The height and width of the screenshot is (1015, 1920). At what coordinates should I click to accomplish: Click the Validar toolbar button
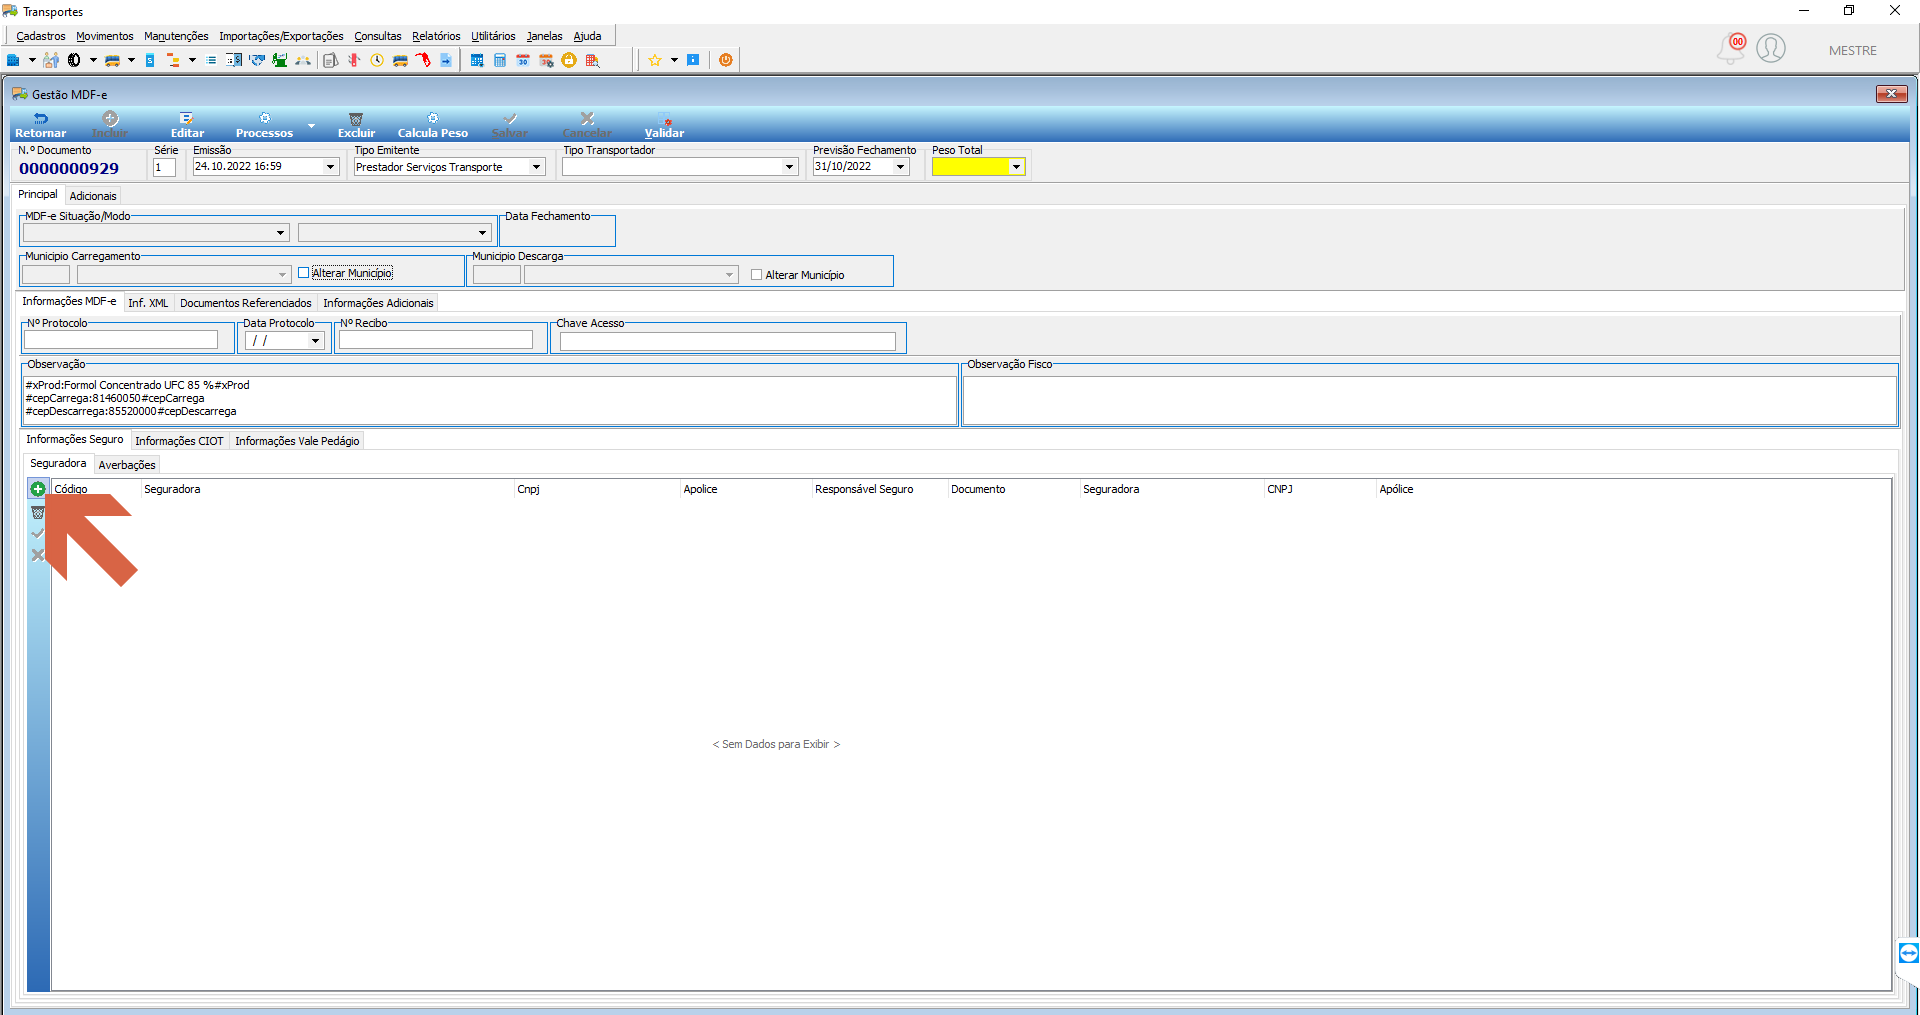[664, 125]
